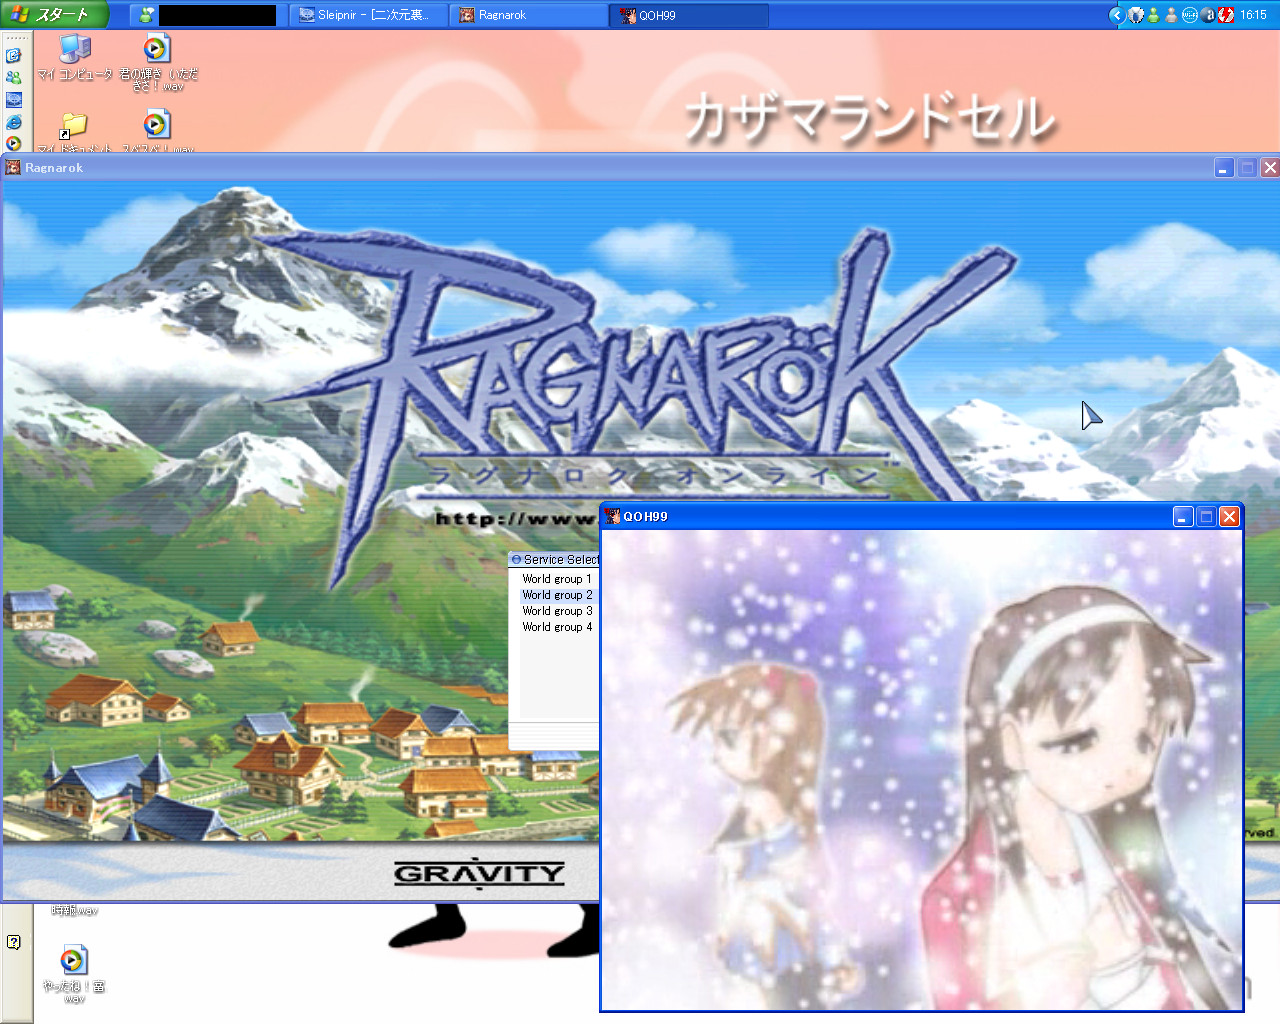The height and width of the screenshot is (1024, 1280).
Task: Minimize the QOH99 window
Action: (x=1183, y=516)
